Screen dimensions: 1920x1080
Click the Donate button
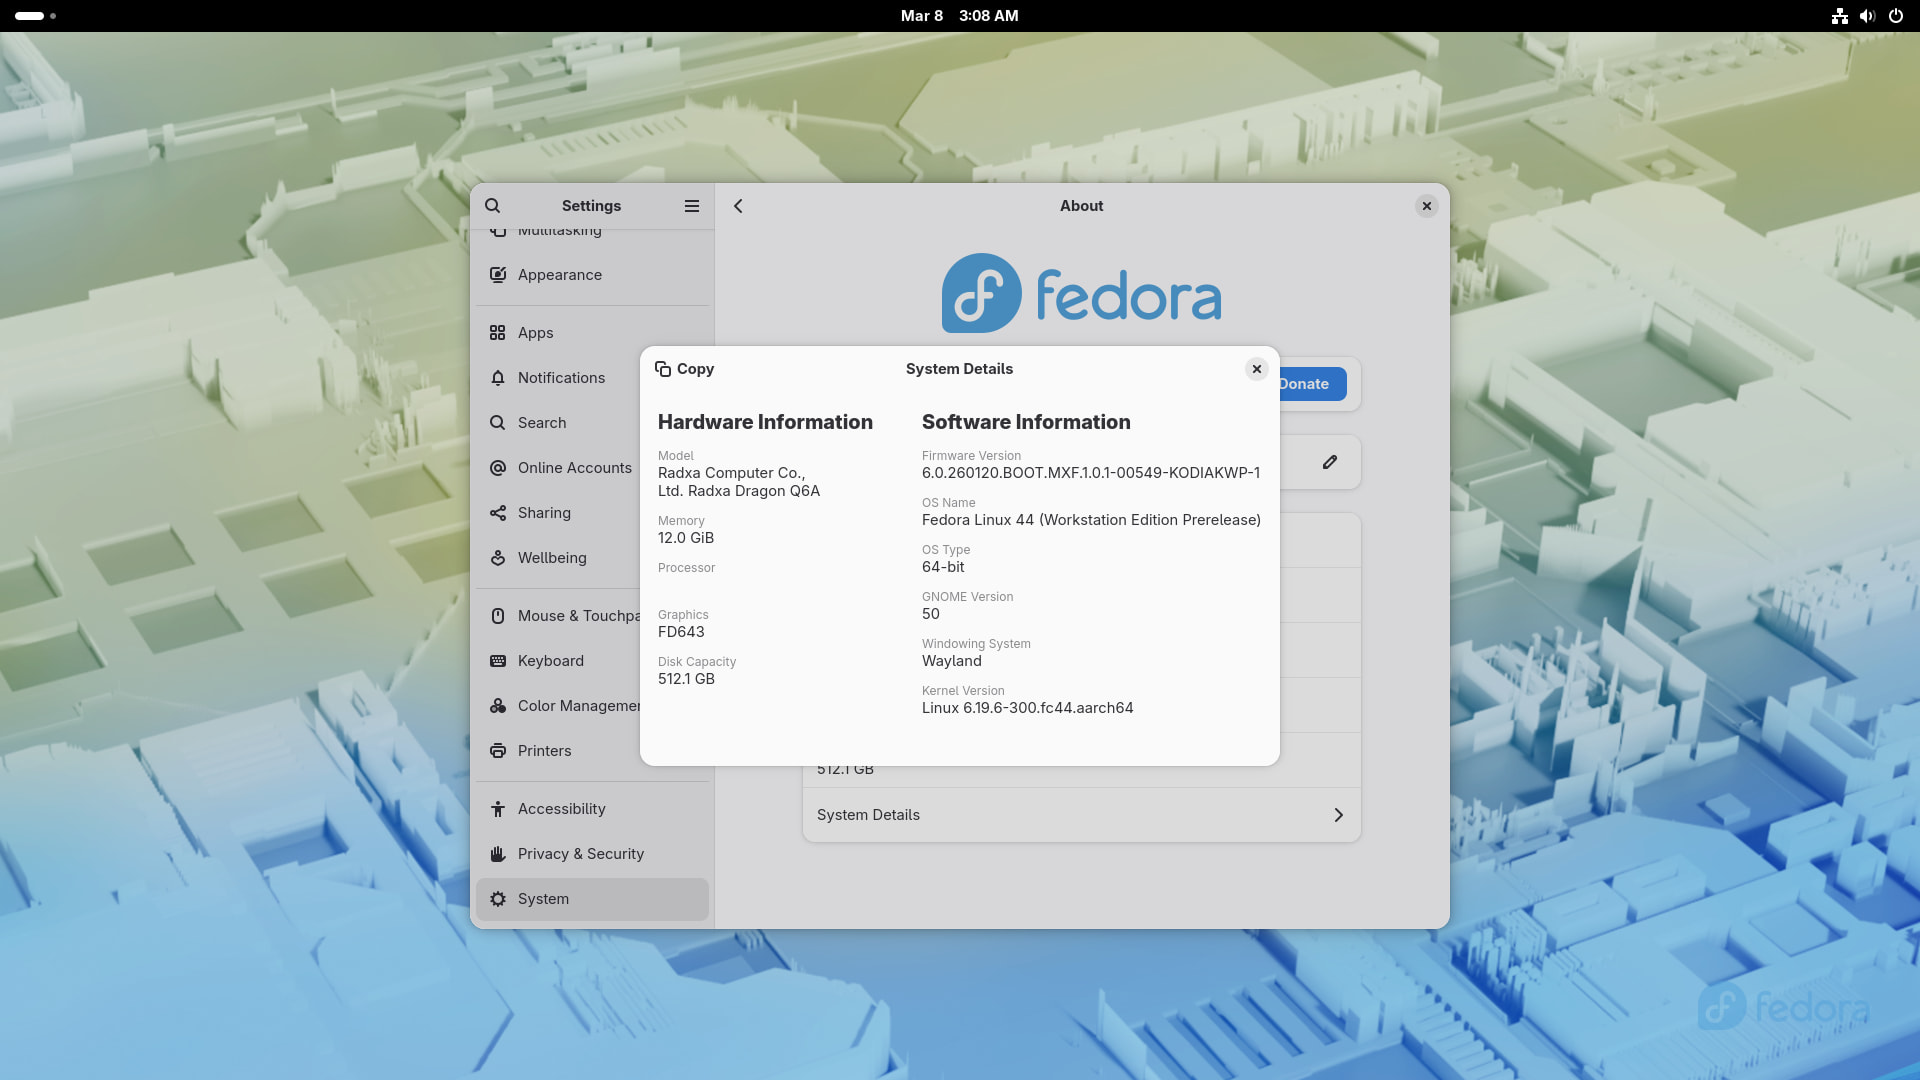click(1312, 384)
